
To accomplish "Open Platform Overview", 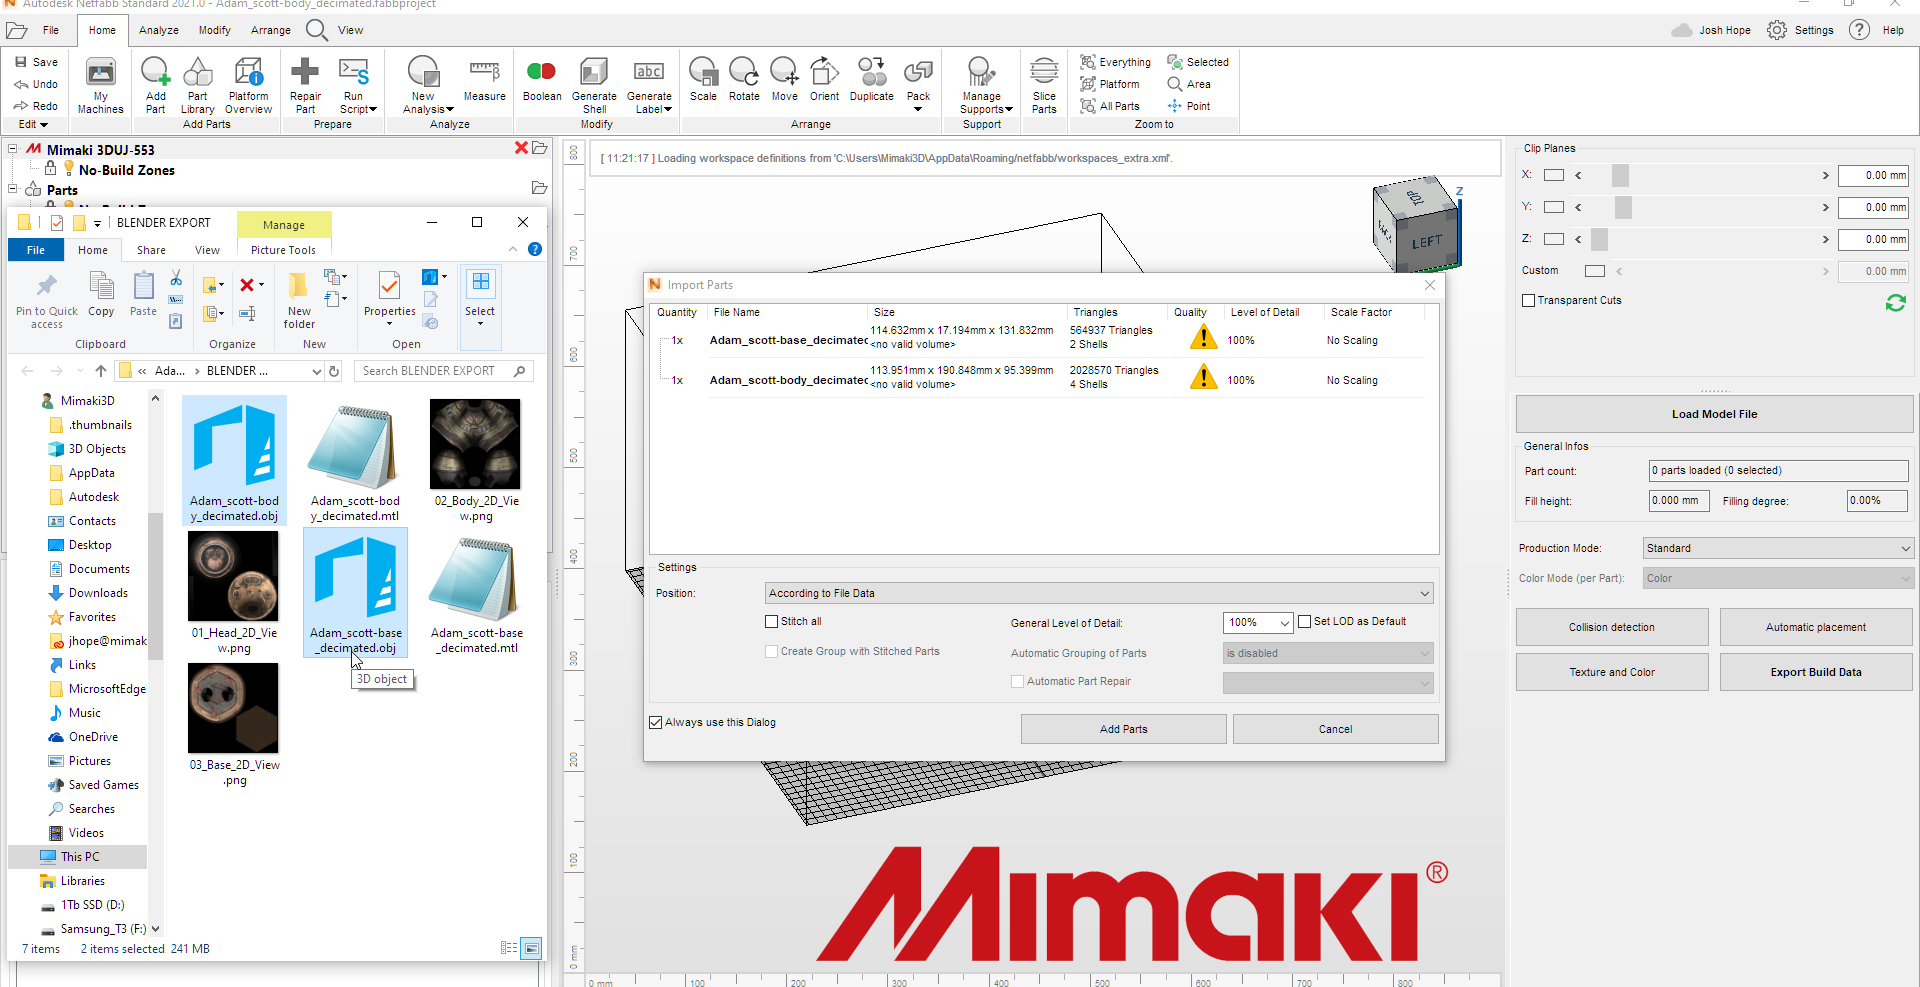I will point(248,85).
